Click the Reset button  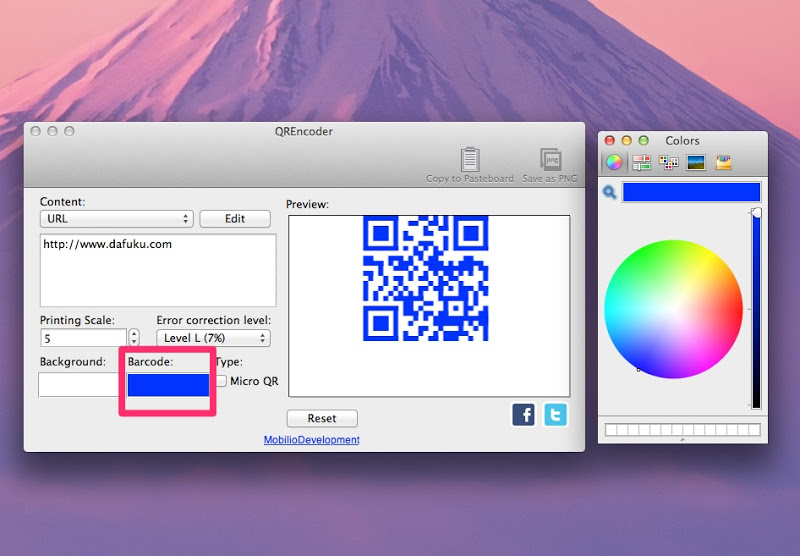point(322,418)
